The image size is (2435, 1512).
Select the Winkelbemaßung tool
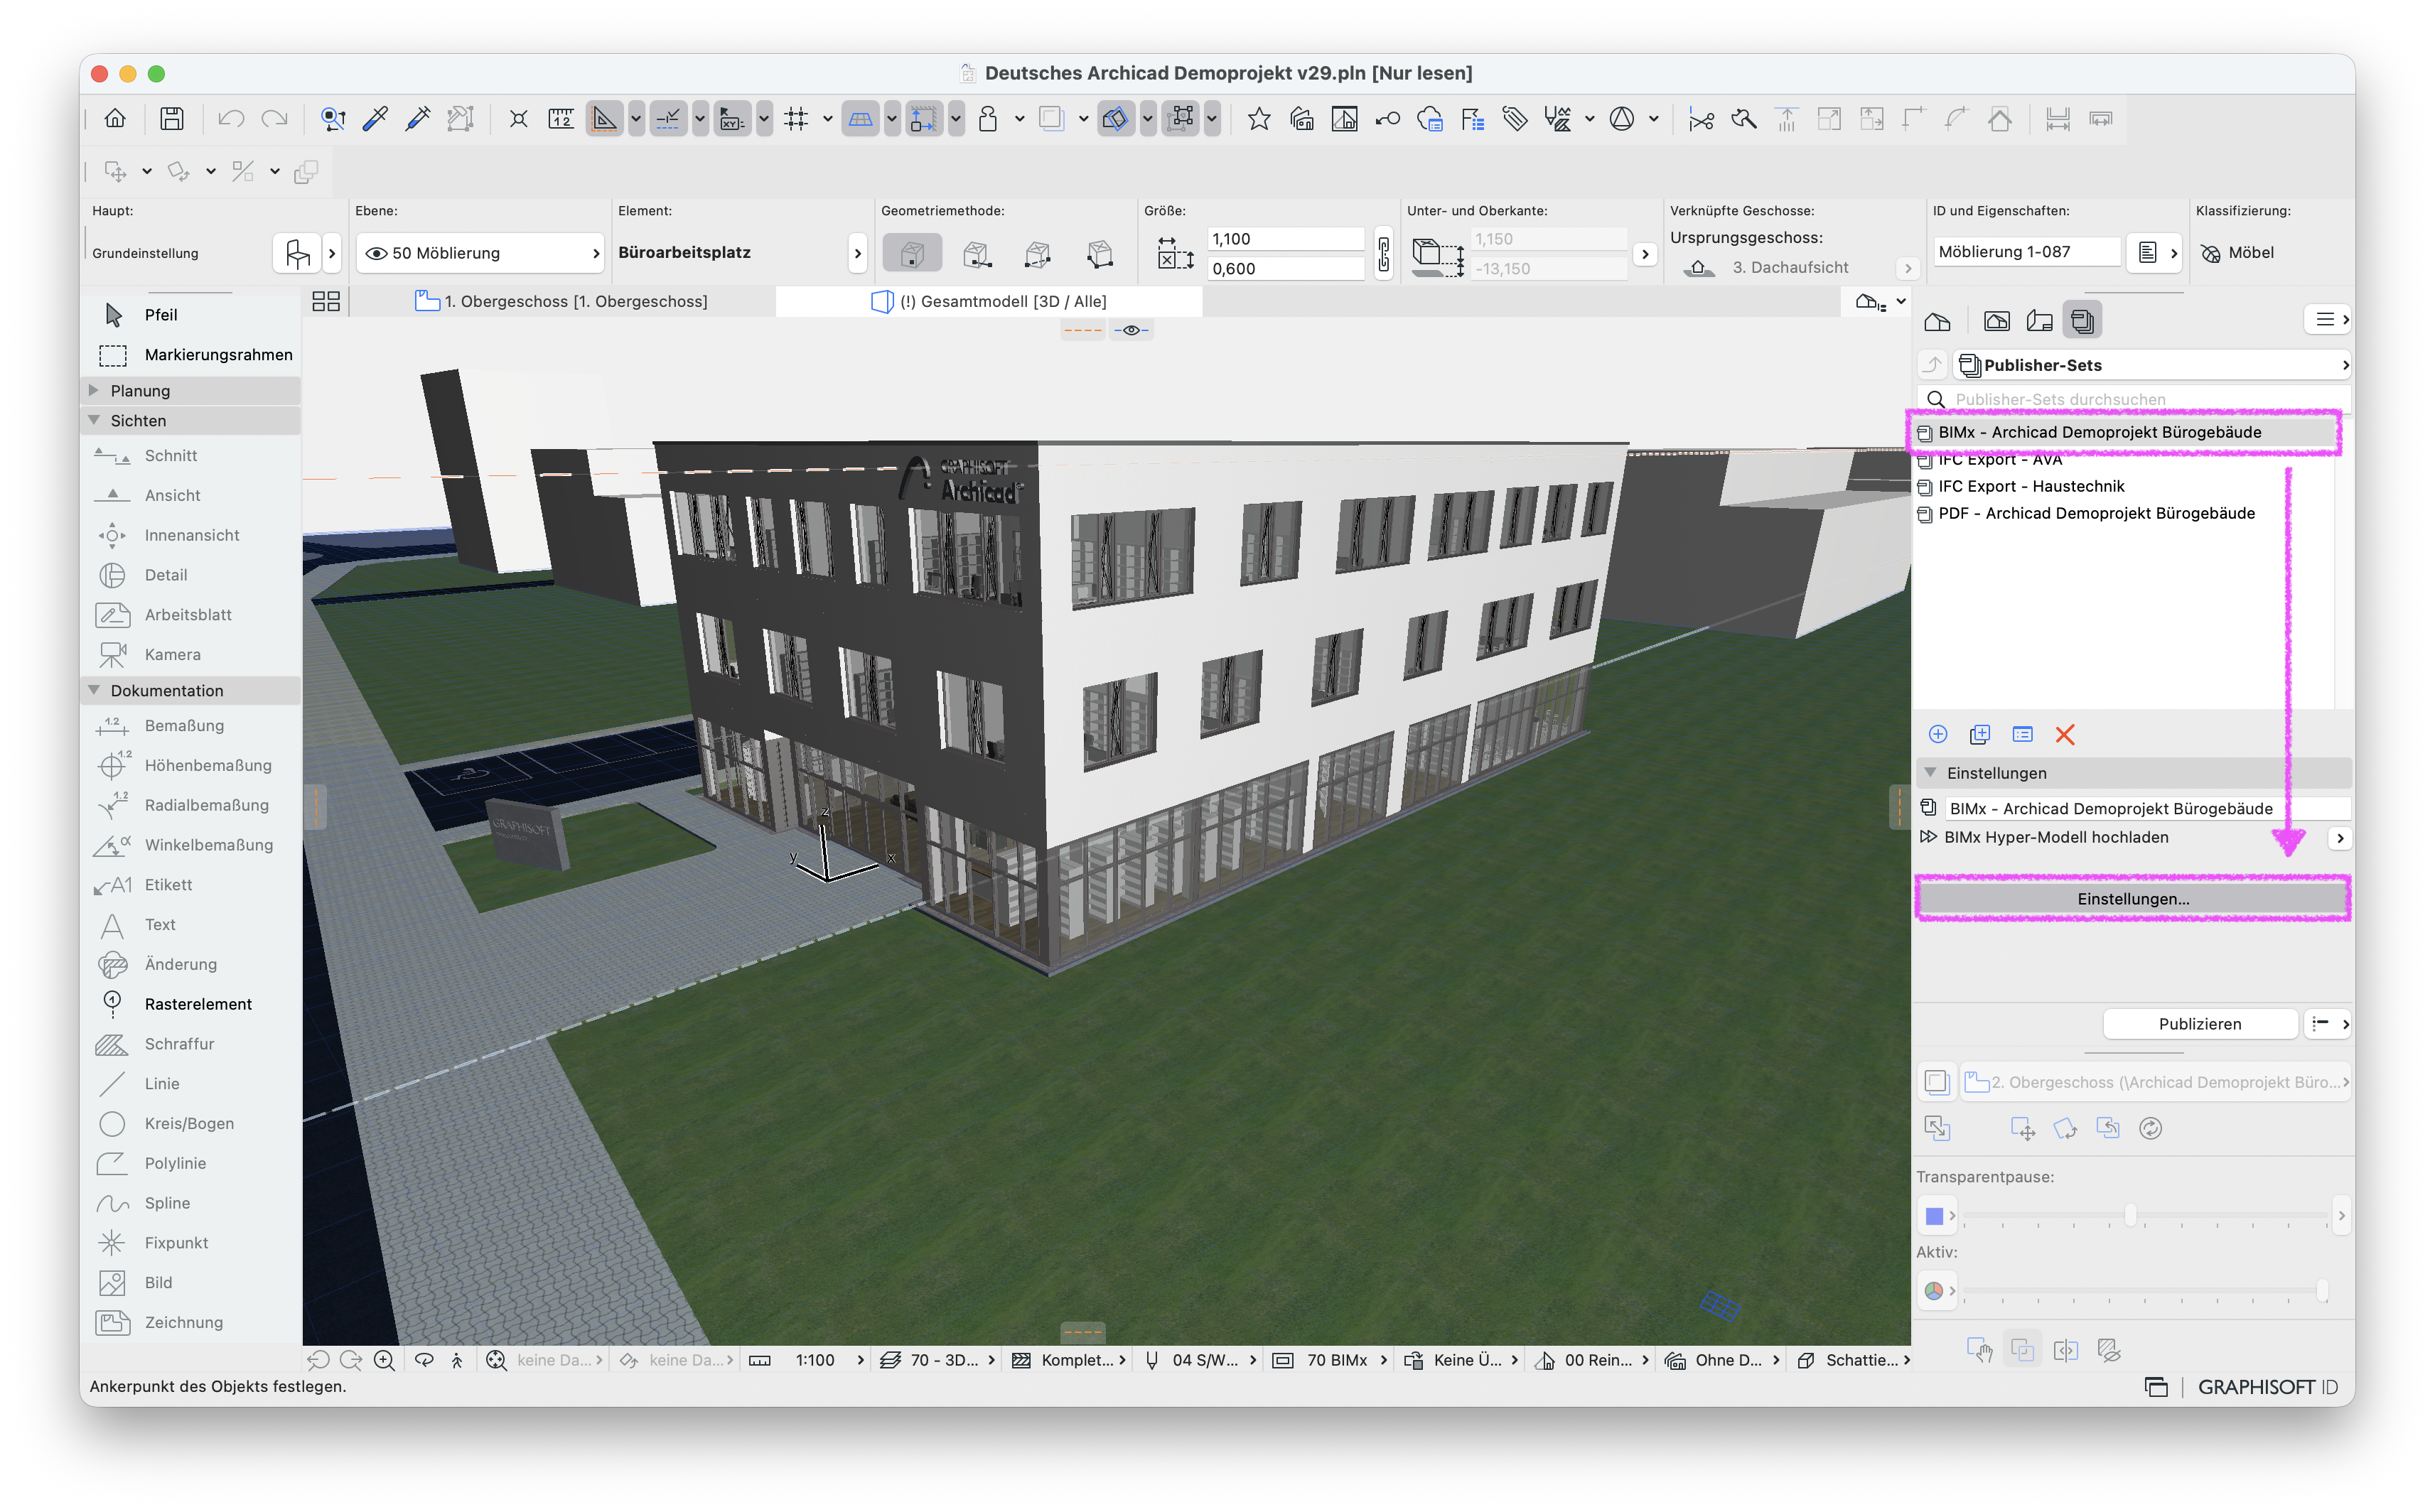(x=190, y=845)
